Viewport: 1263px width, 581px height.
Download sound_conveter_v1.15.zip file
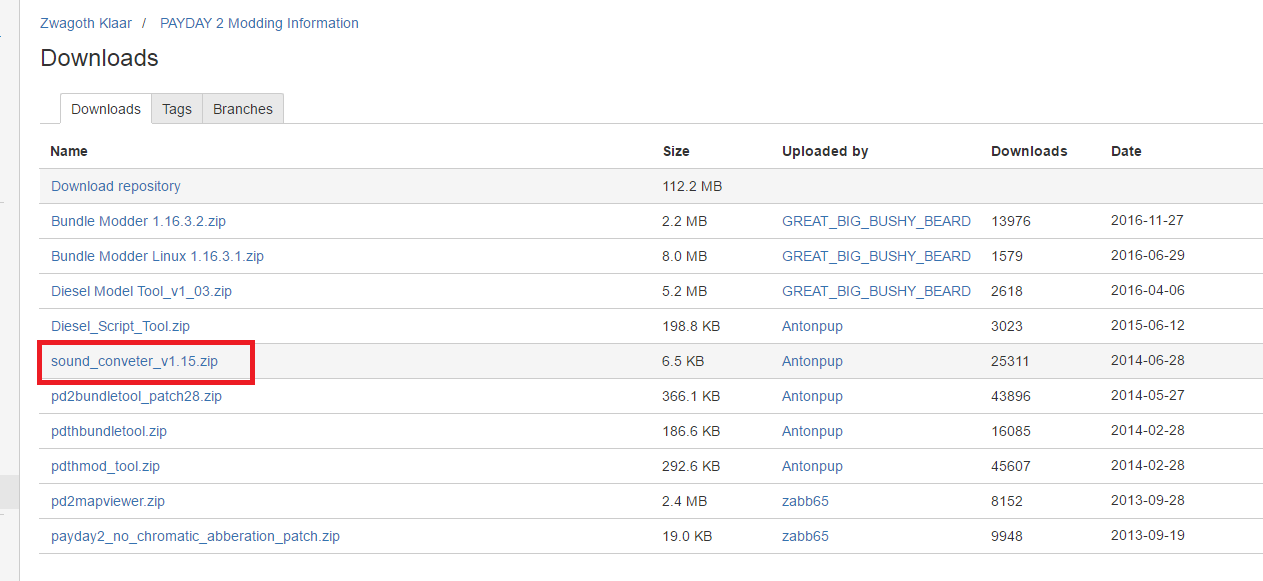[x=134, y=361]
